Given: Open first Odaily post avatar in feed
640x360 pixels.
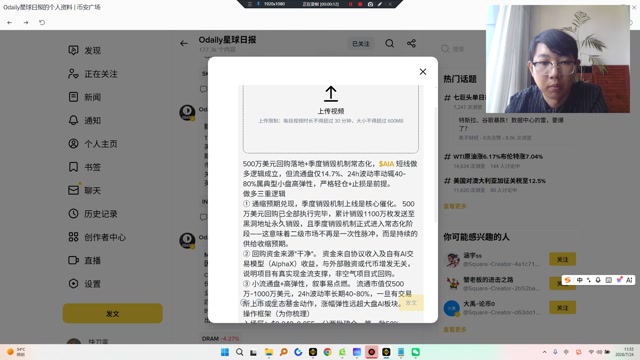Looking at the screenshot, I should coord(187,112).
